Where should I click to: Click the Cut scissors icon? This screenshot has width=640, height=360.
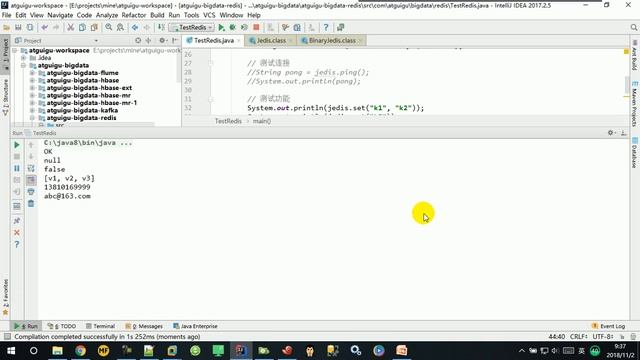(71, 27)
